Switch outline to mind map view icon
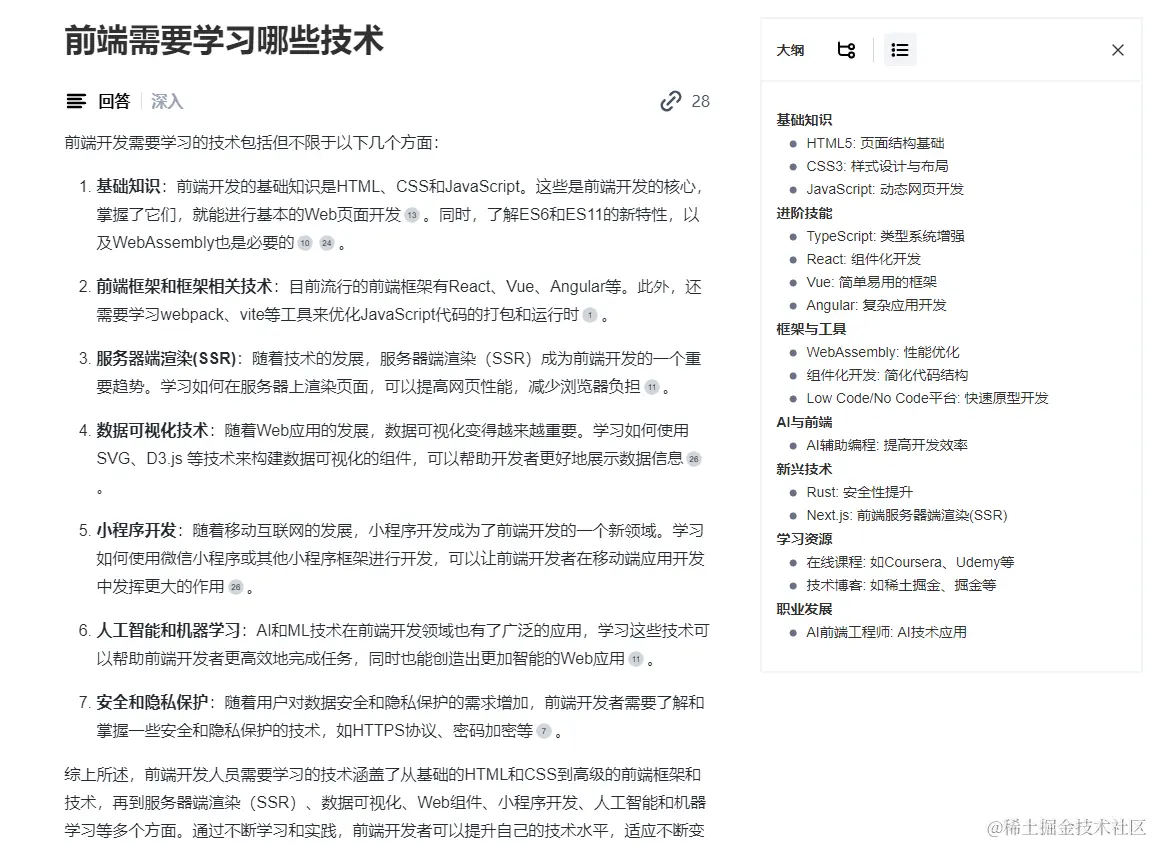The width and height of the screenshot is (1153, 844). 846,50
